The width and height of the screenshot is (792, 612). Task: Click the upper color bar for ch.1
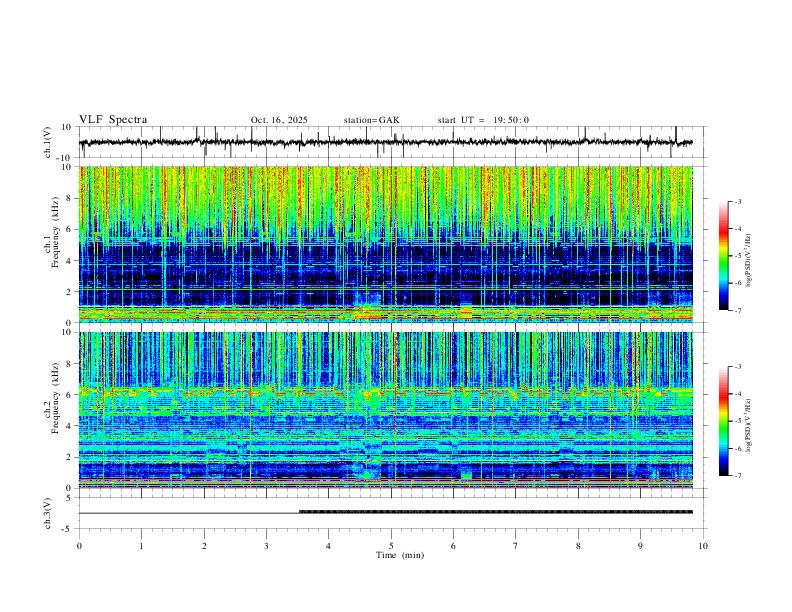723,256
